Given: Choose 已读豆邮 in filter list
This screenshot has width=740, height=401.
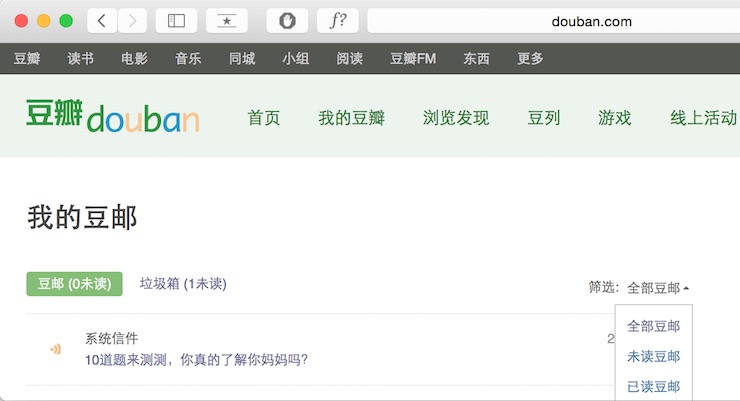Looking at the screenshot, I should [x=654, y=386].
